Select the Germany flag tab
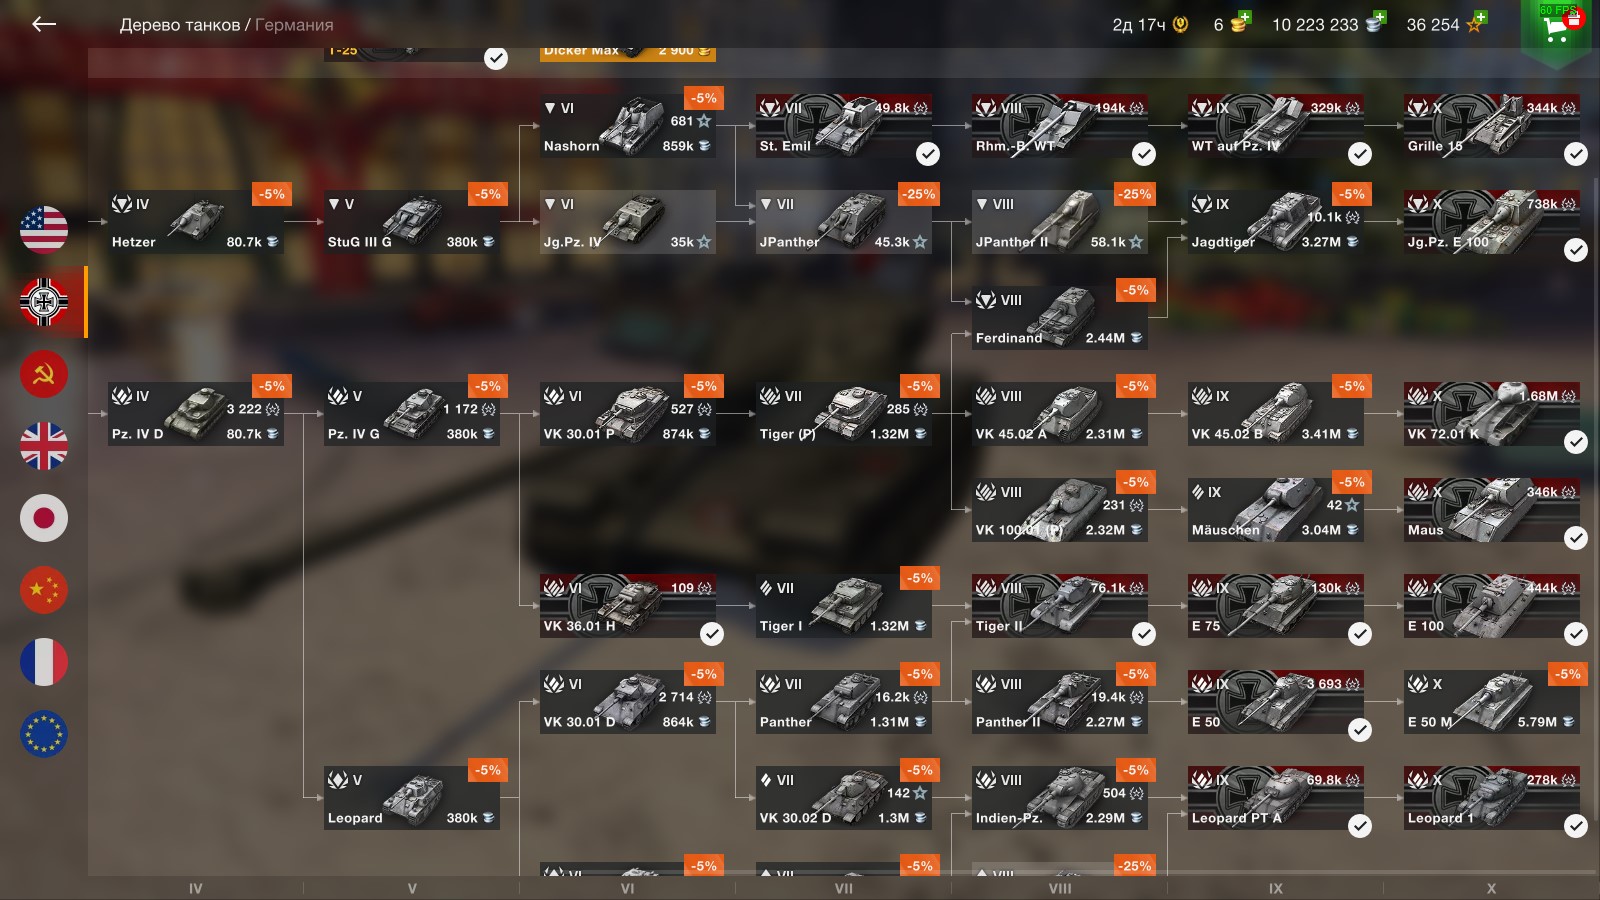Viewport: 1600px width, 900px height. coord(44,302)
